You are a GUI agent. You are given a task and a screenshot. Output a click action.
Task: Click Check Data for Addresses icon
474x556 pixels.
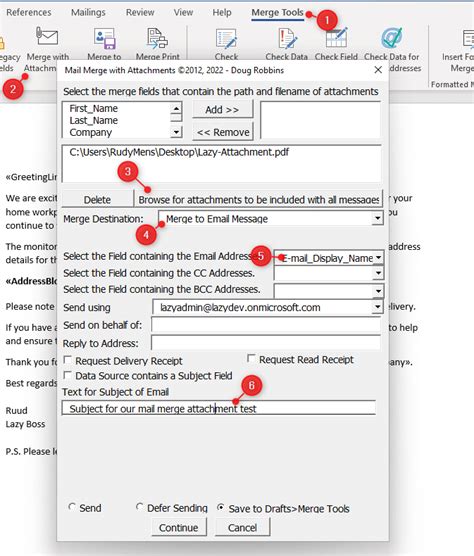(x=392, y=38)
